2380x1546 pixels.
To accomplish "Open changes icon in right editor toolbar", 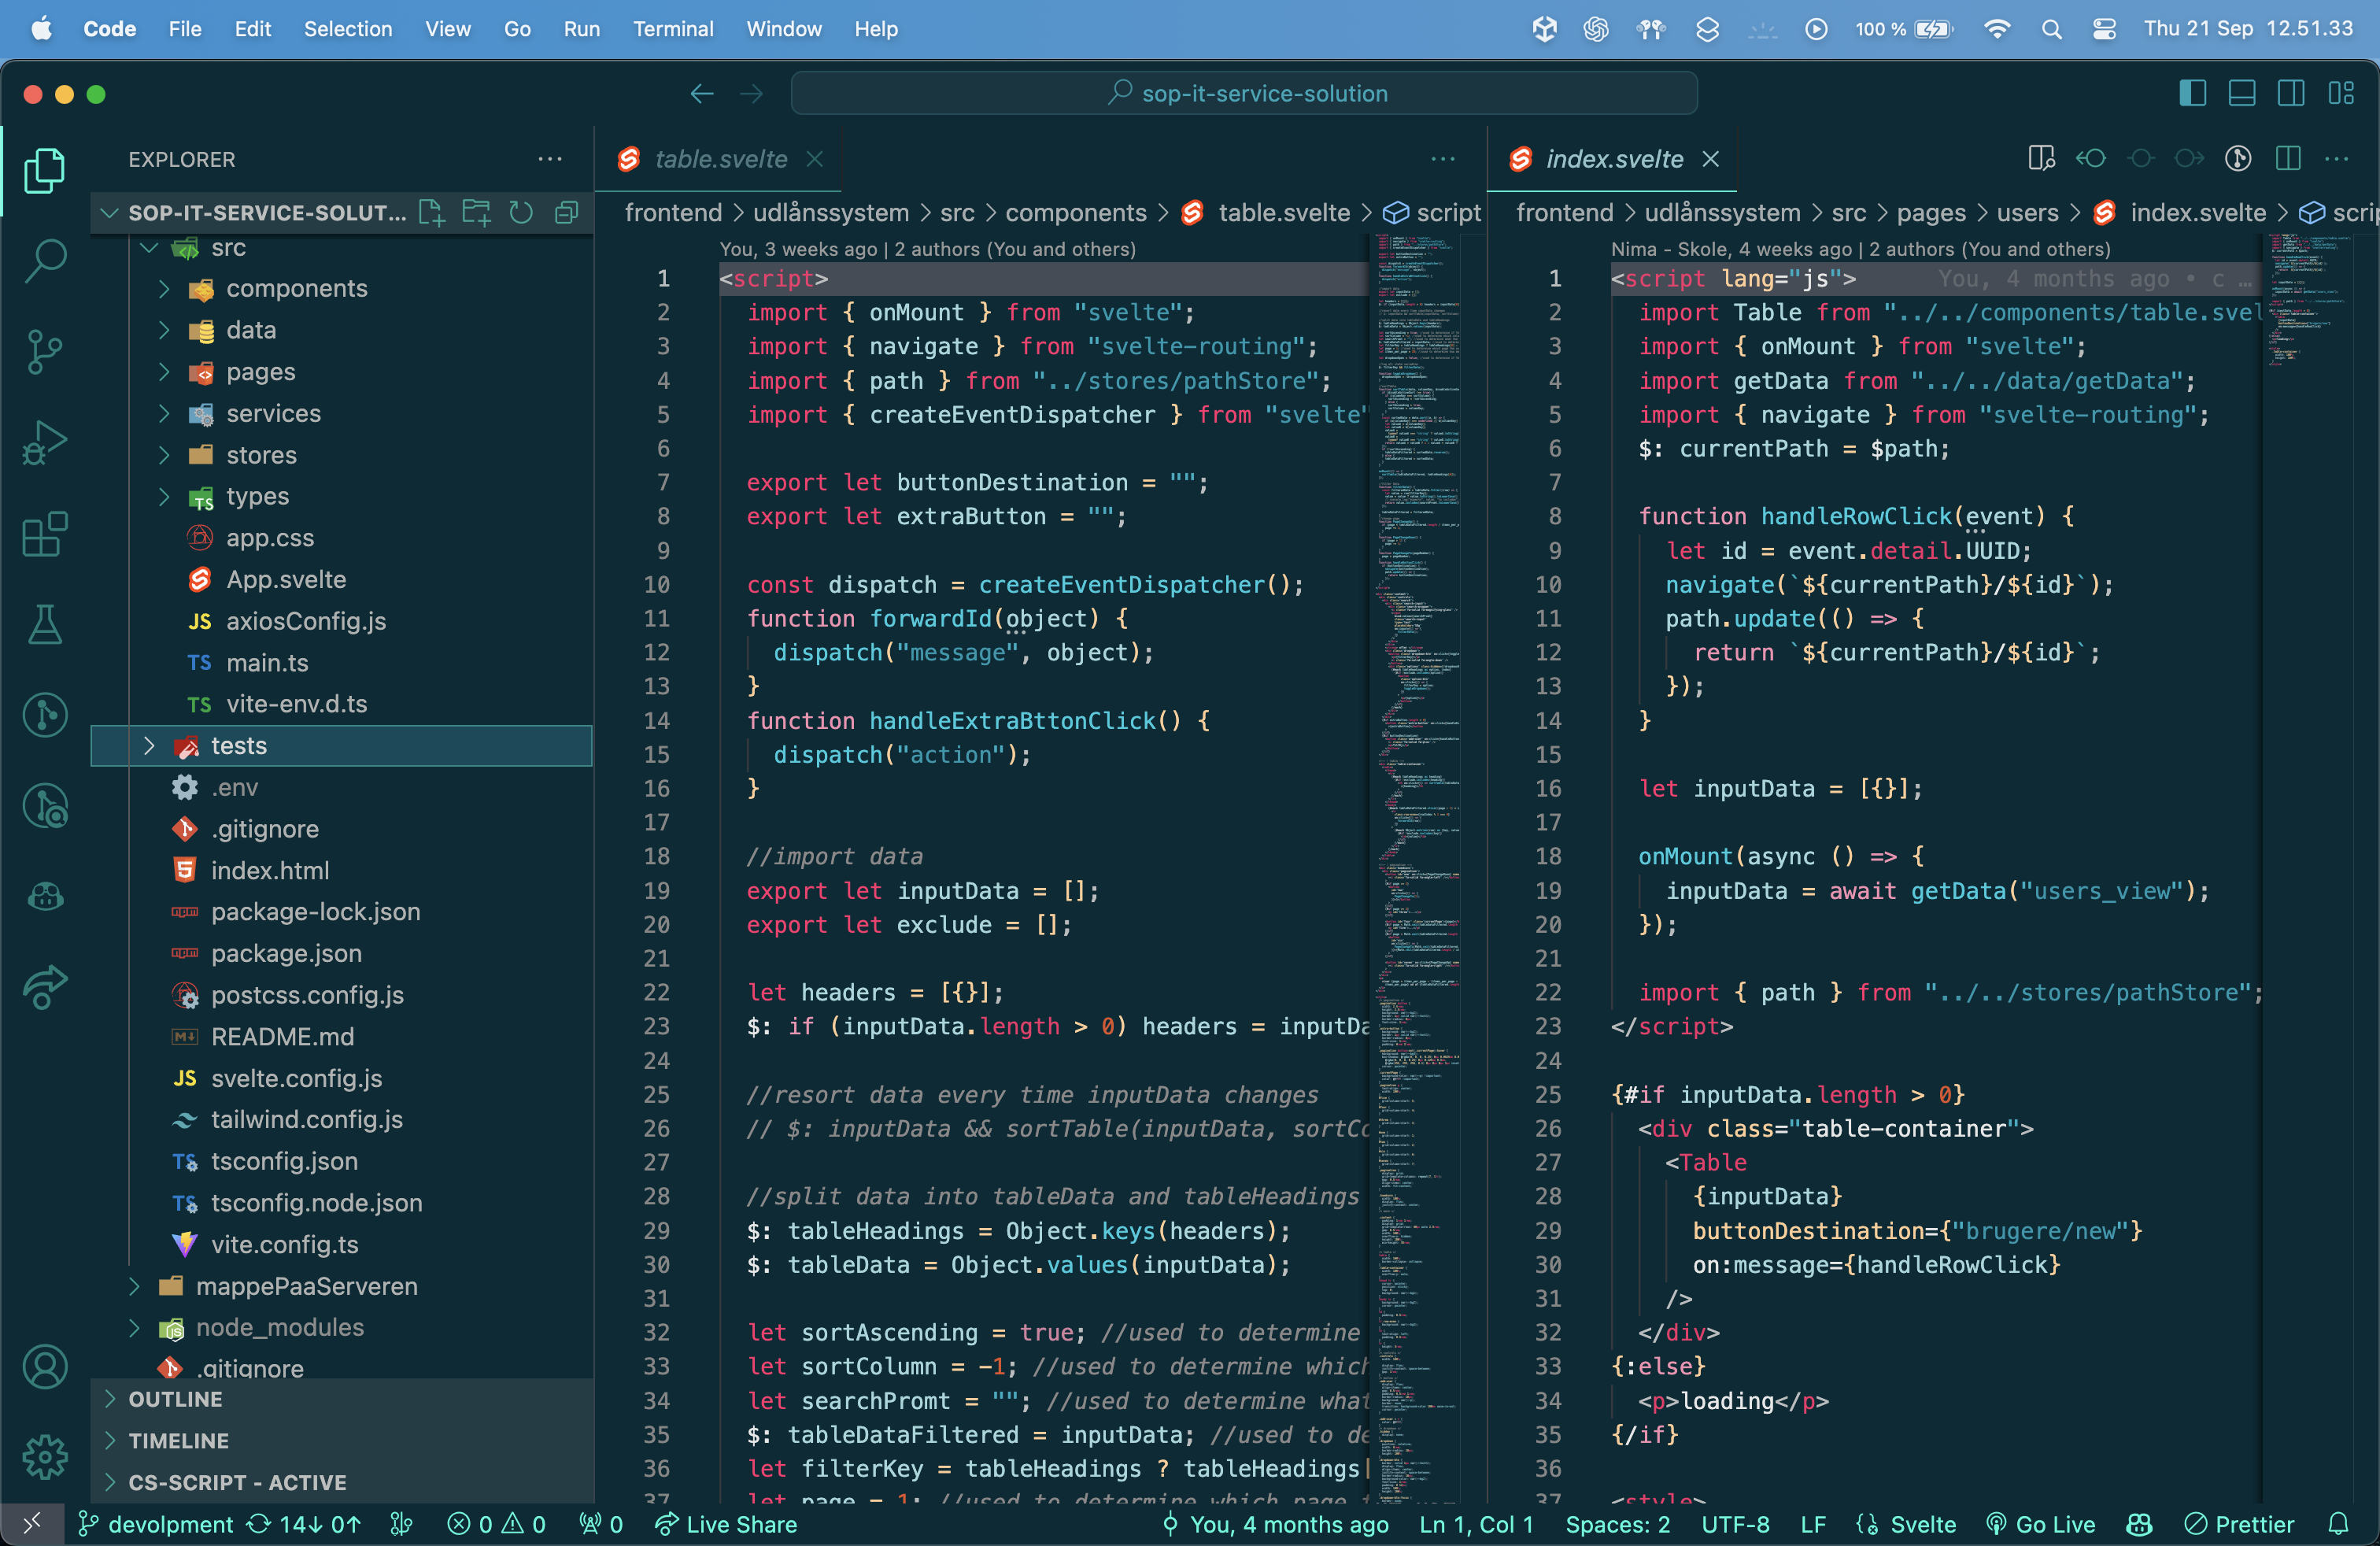I will tap(2042, 158).
